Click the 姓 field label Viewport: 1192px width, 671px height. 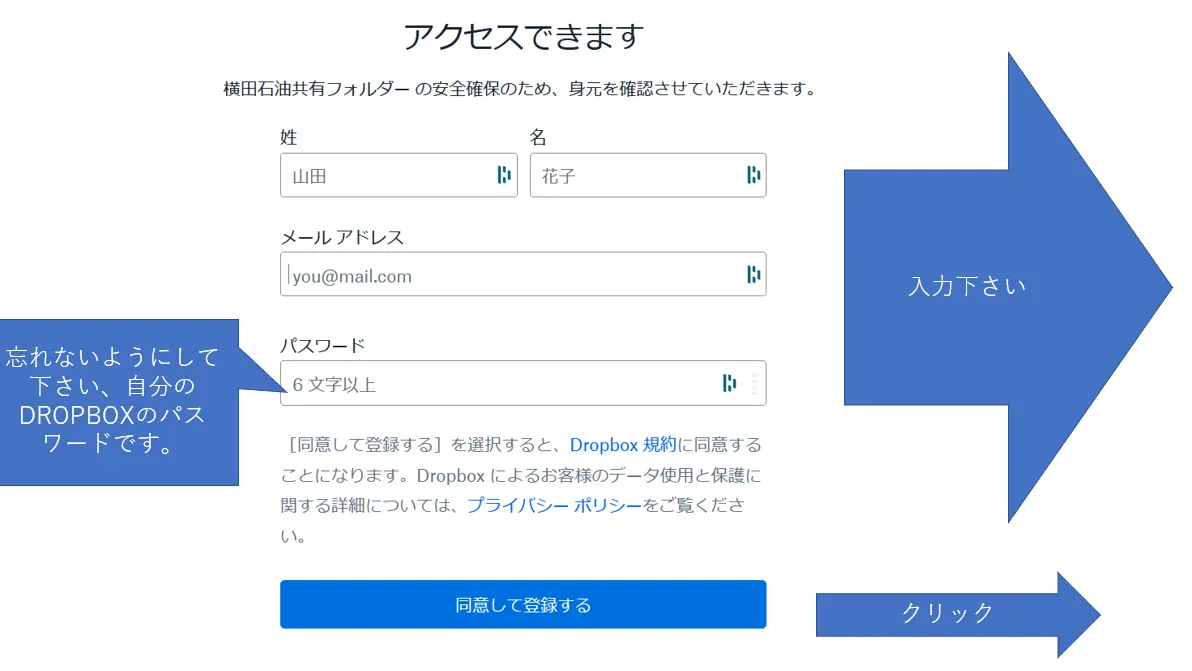pyautogui.click(x=289, y=137)
